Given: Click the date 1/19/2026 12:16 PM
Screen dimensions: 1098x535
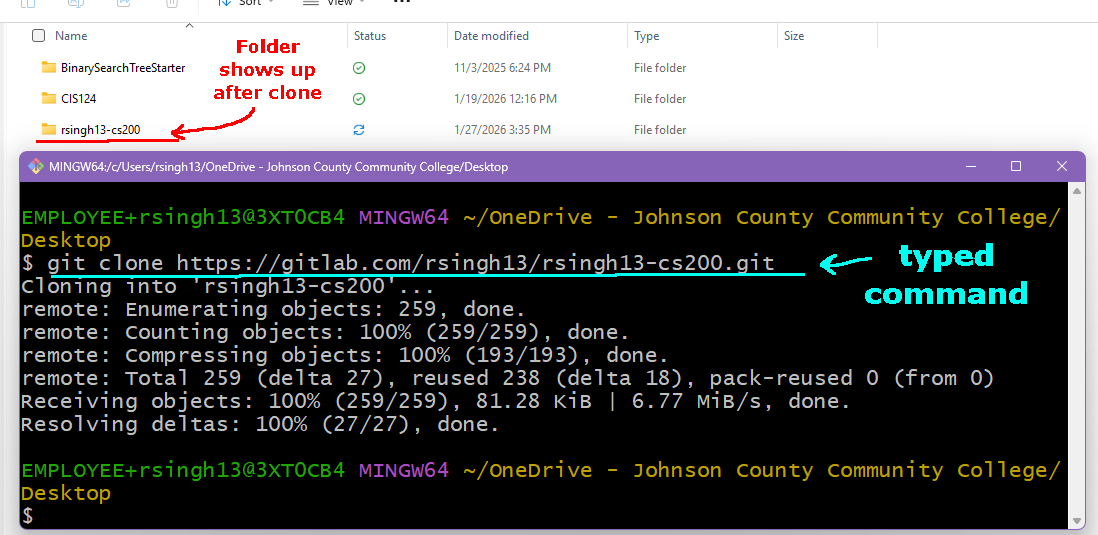Looking at the screenshot, I should (505, 99).
